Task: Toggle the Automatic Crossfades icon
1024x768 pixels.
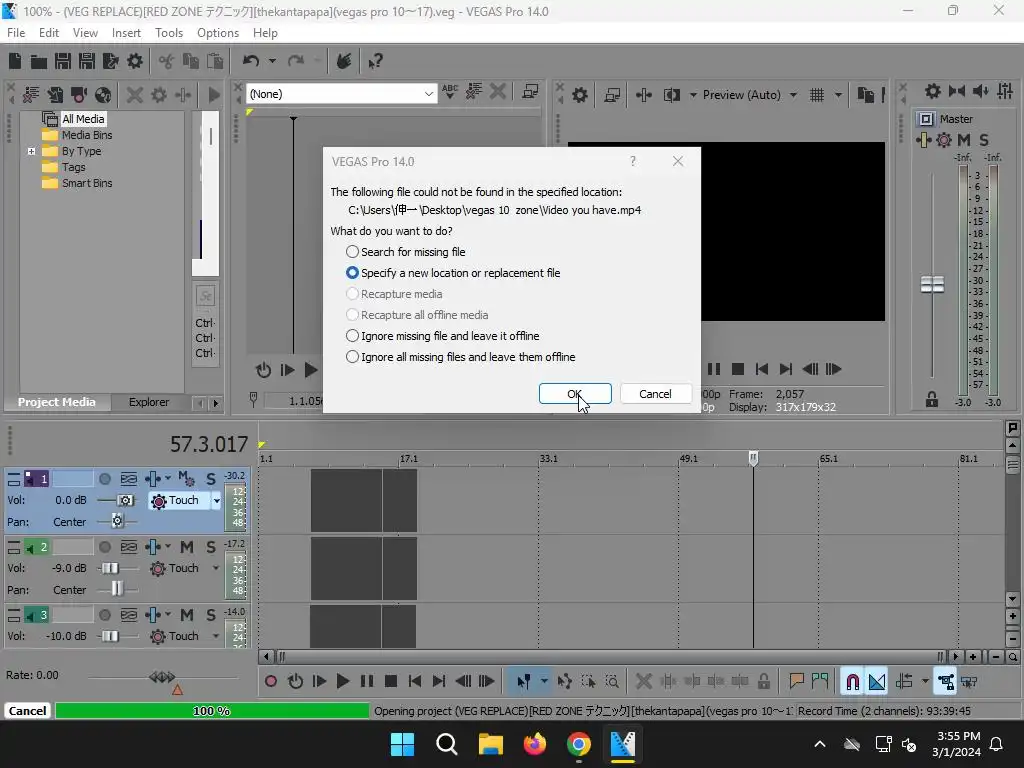Action: pyautogui.click(x=877, y=682)
